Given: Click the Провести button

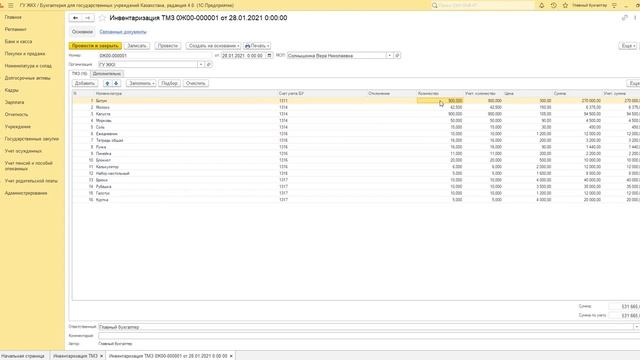Looking at the screenshot, I should tap(168, 46).
